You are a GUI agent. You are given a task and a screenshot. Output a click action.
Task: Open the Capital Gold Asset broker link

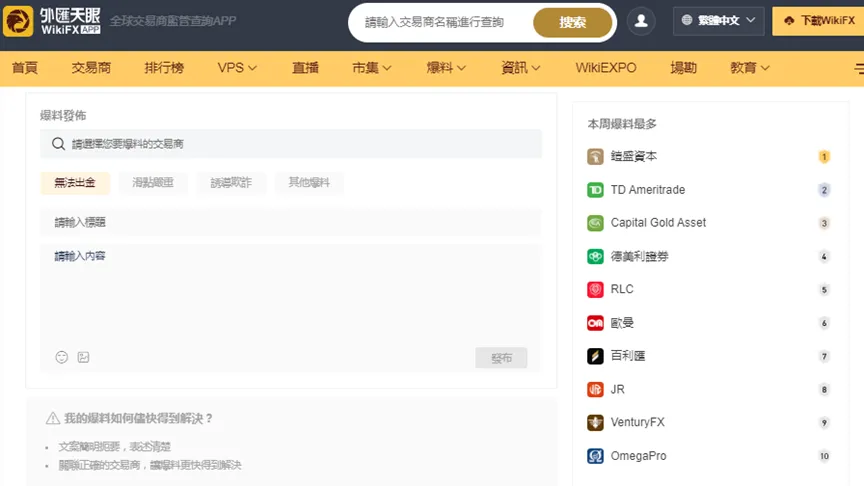click(x=658, y=223)
